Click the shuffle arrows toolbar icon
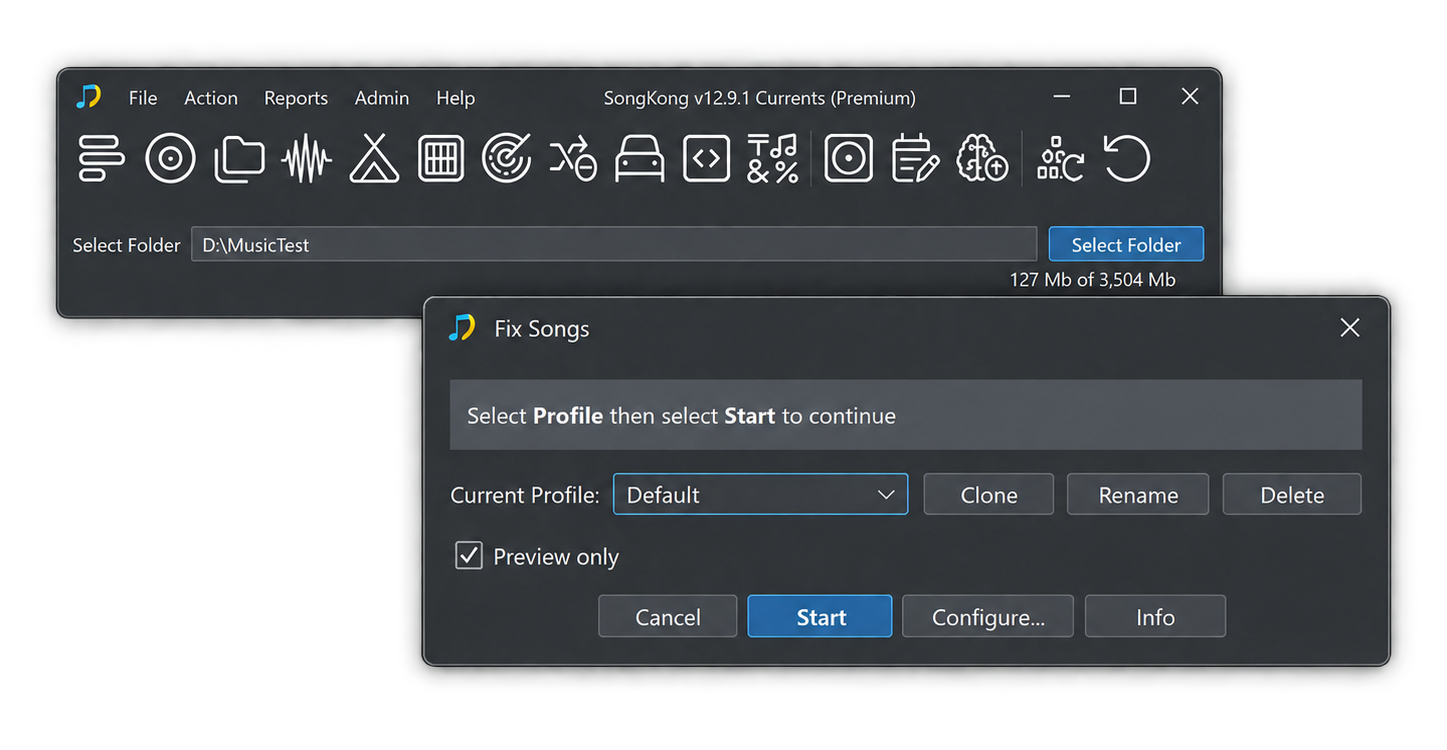Image resolution: width=1447 pixels, height=750 pixels. pos(573,159)
